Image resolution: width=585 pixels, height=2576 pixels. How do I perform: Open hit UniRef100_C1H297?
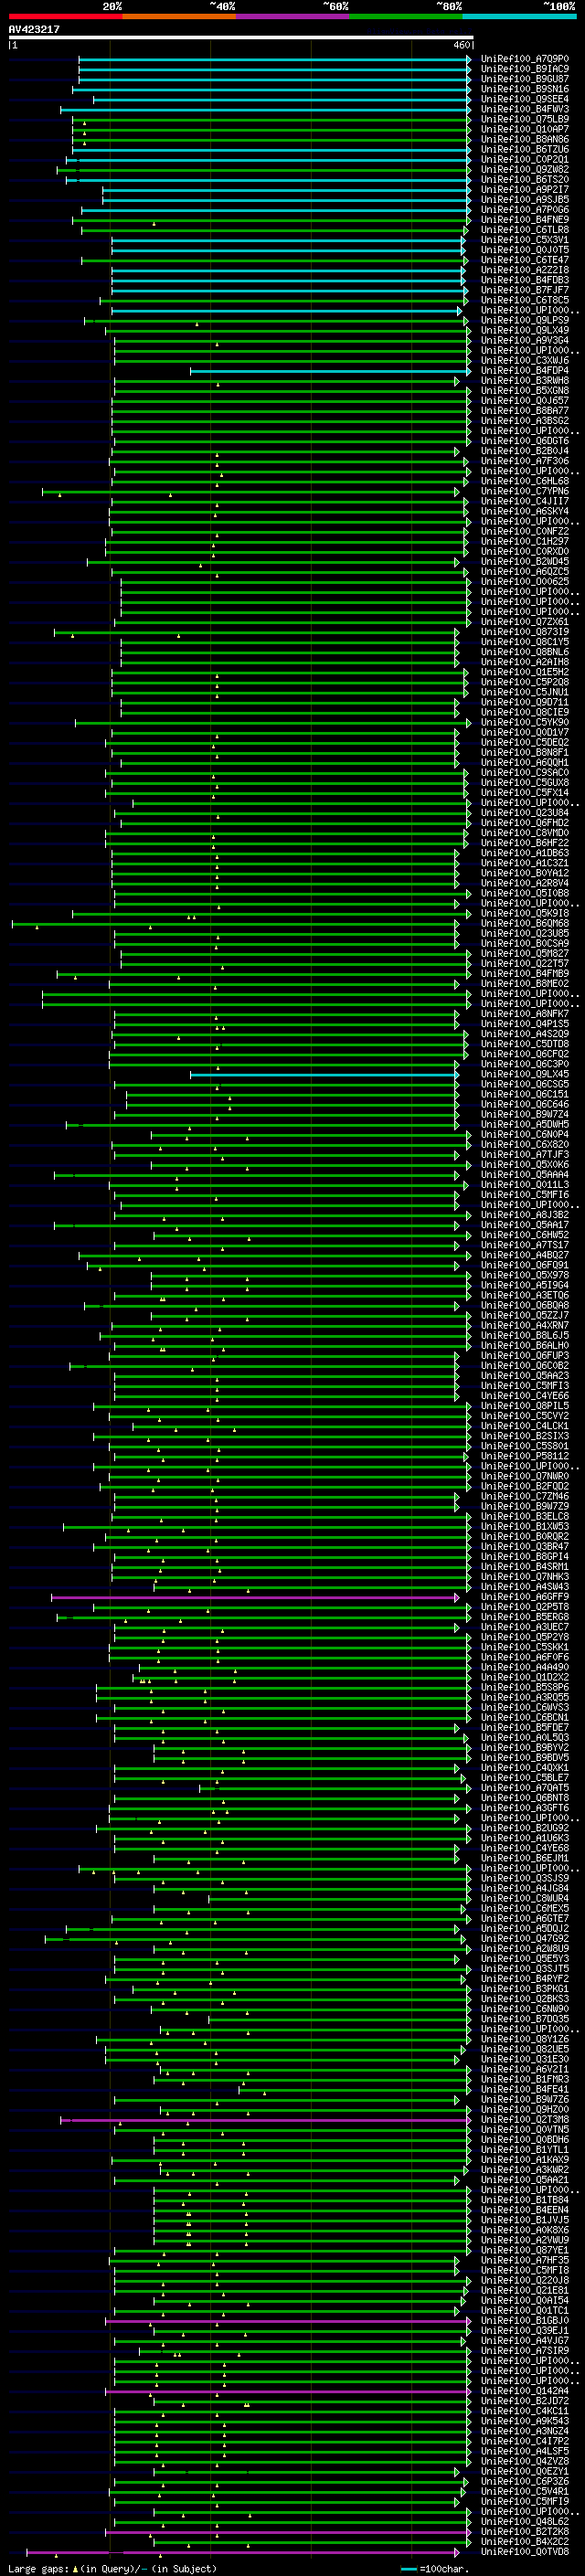[524, 541]
